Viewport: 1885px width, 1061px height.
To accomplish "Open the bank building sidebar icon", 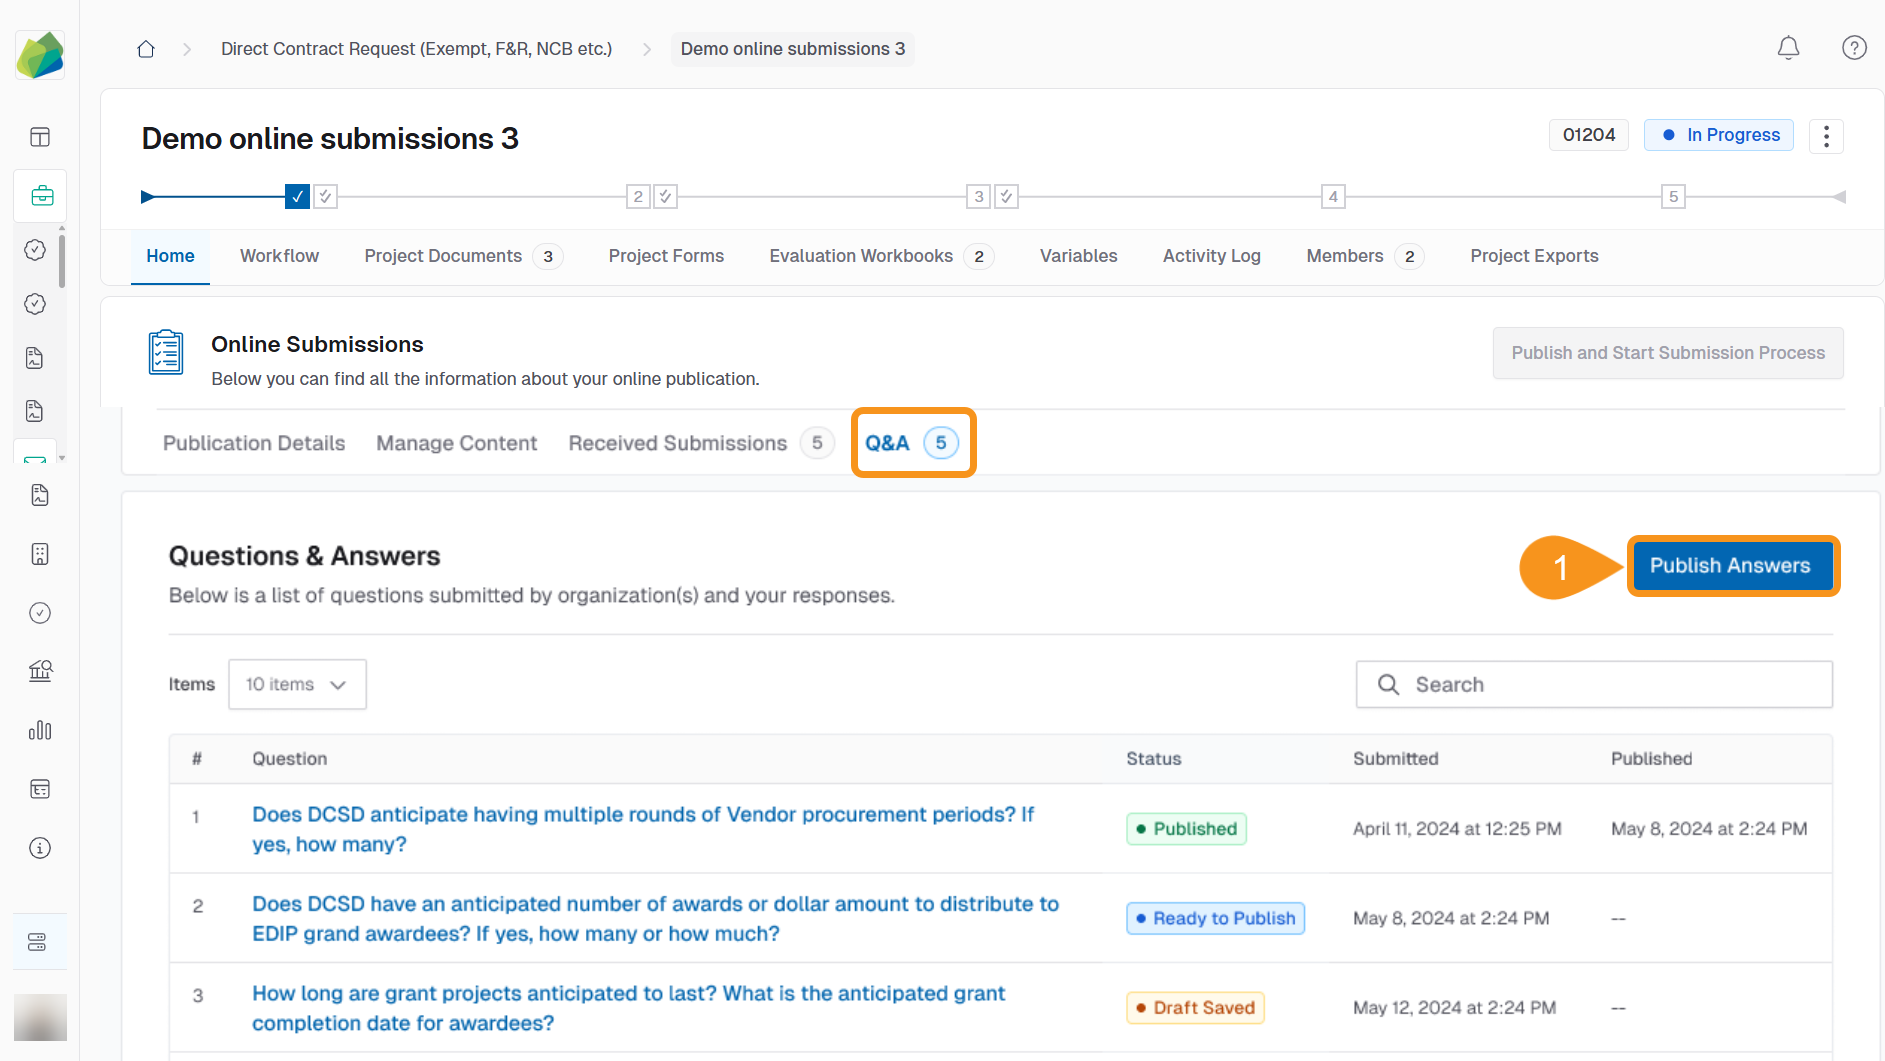I will click(x=40, y=671).
